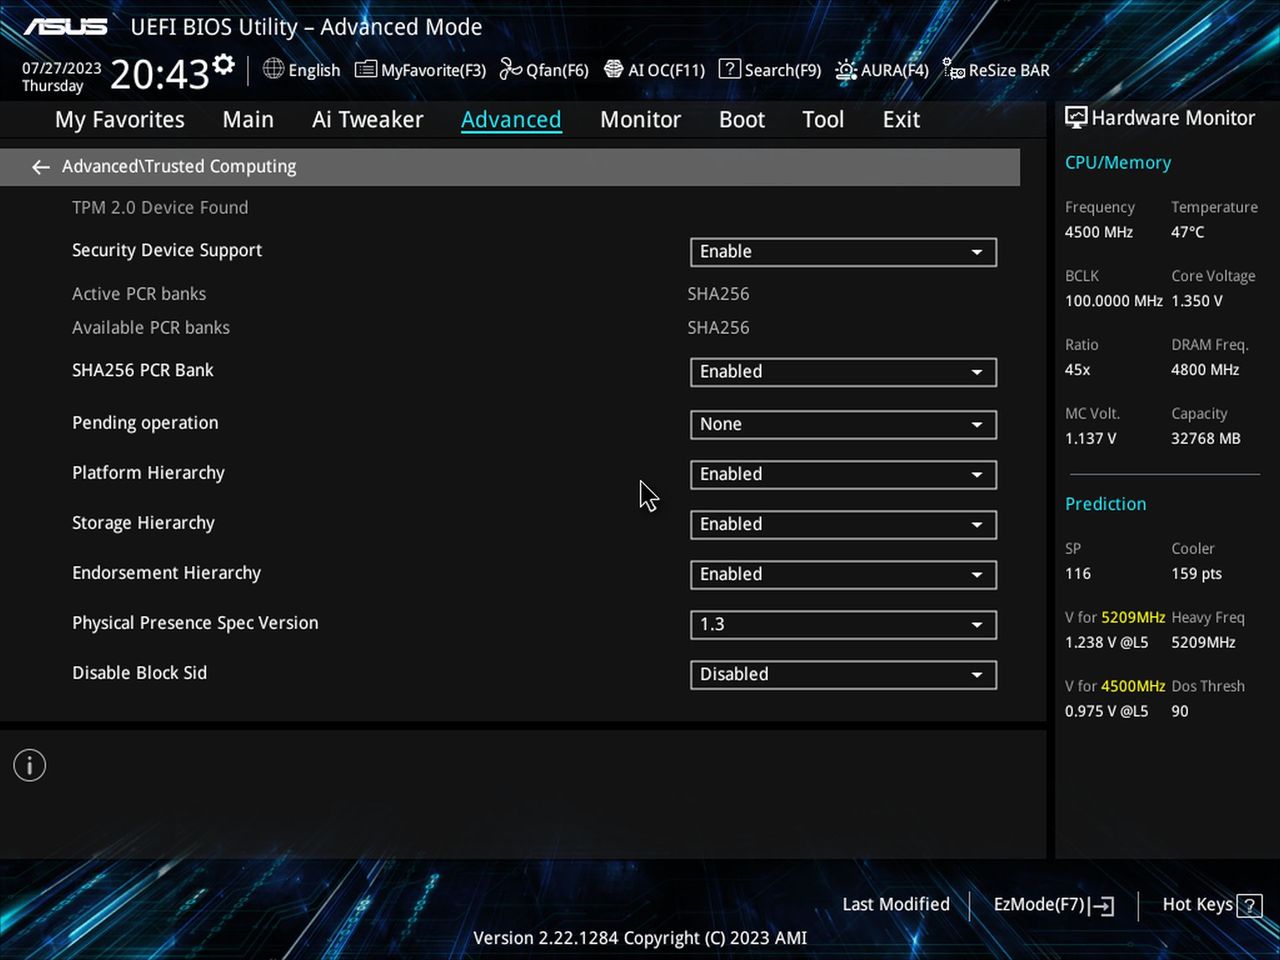Viewport: 1280px width, 960px height.
Task: Click the back arrow beside Advanced\Trusted Computing
Action: tap(40, 167)
